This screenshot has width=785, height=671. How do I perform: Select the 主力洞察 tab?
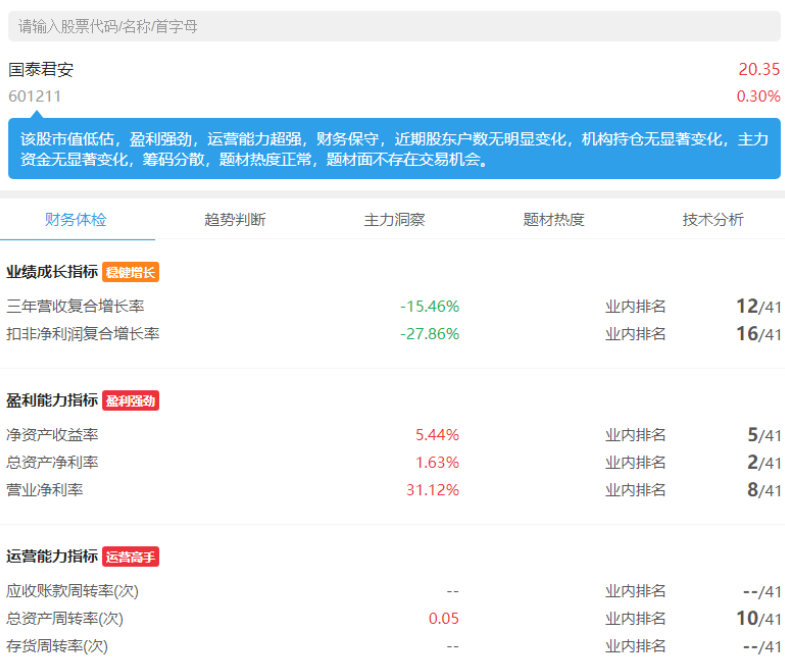[x=394, y=220]
